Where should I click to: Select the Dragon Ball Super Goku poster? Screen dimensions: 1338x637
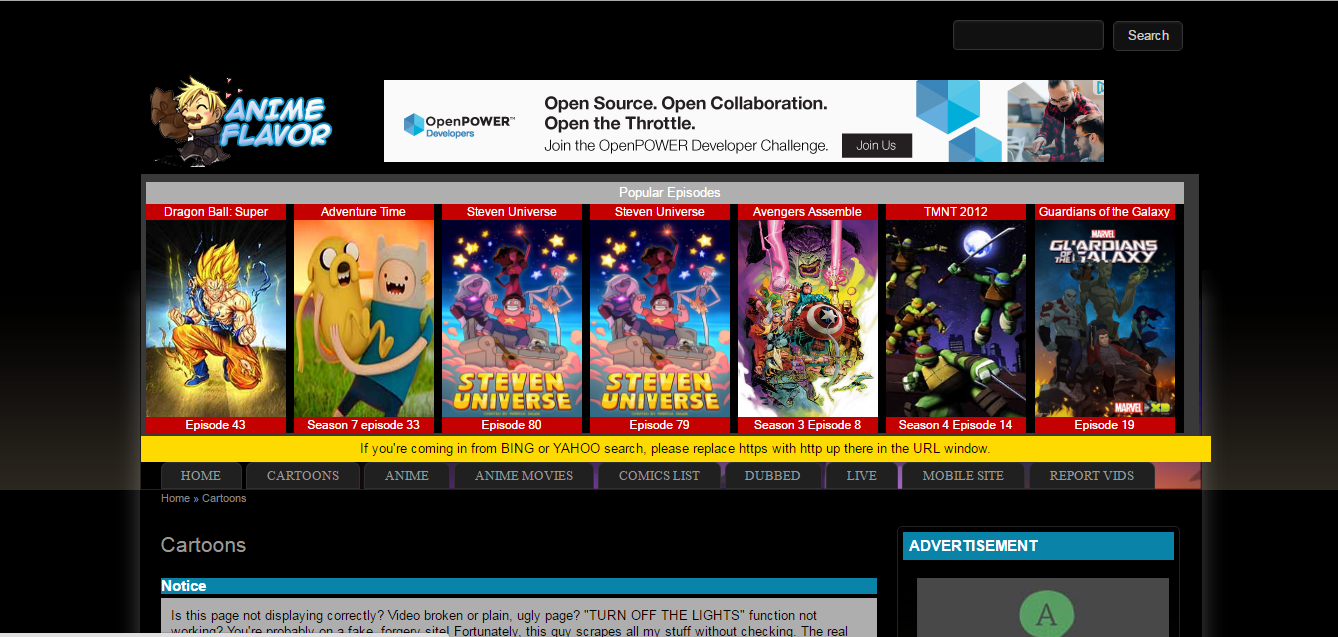coord(216,318)
